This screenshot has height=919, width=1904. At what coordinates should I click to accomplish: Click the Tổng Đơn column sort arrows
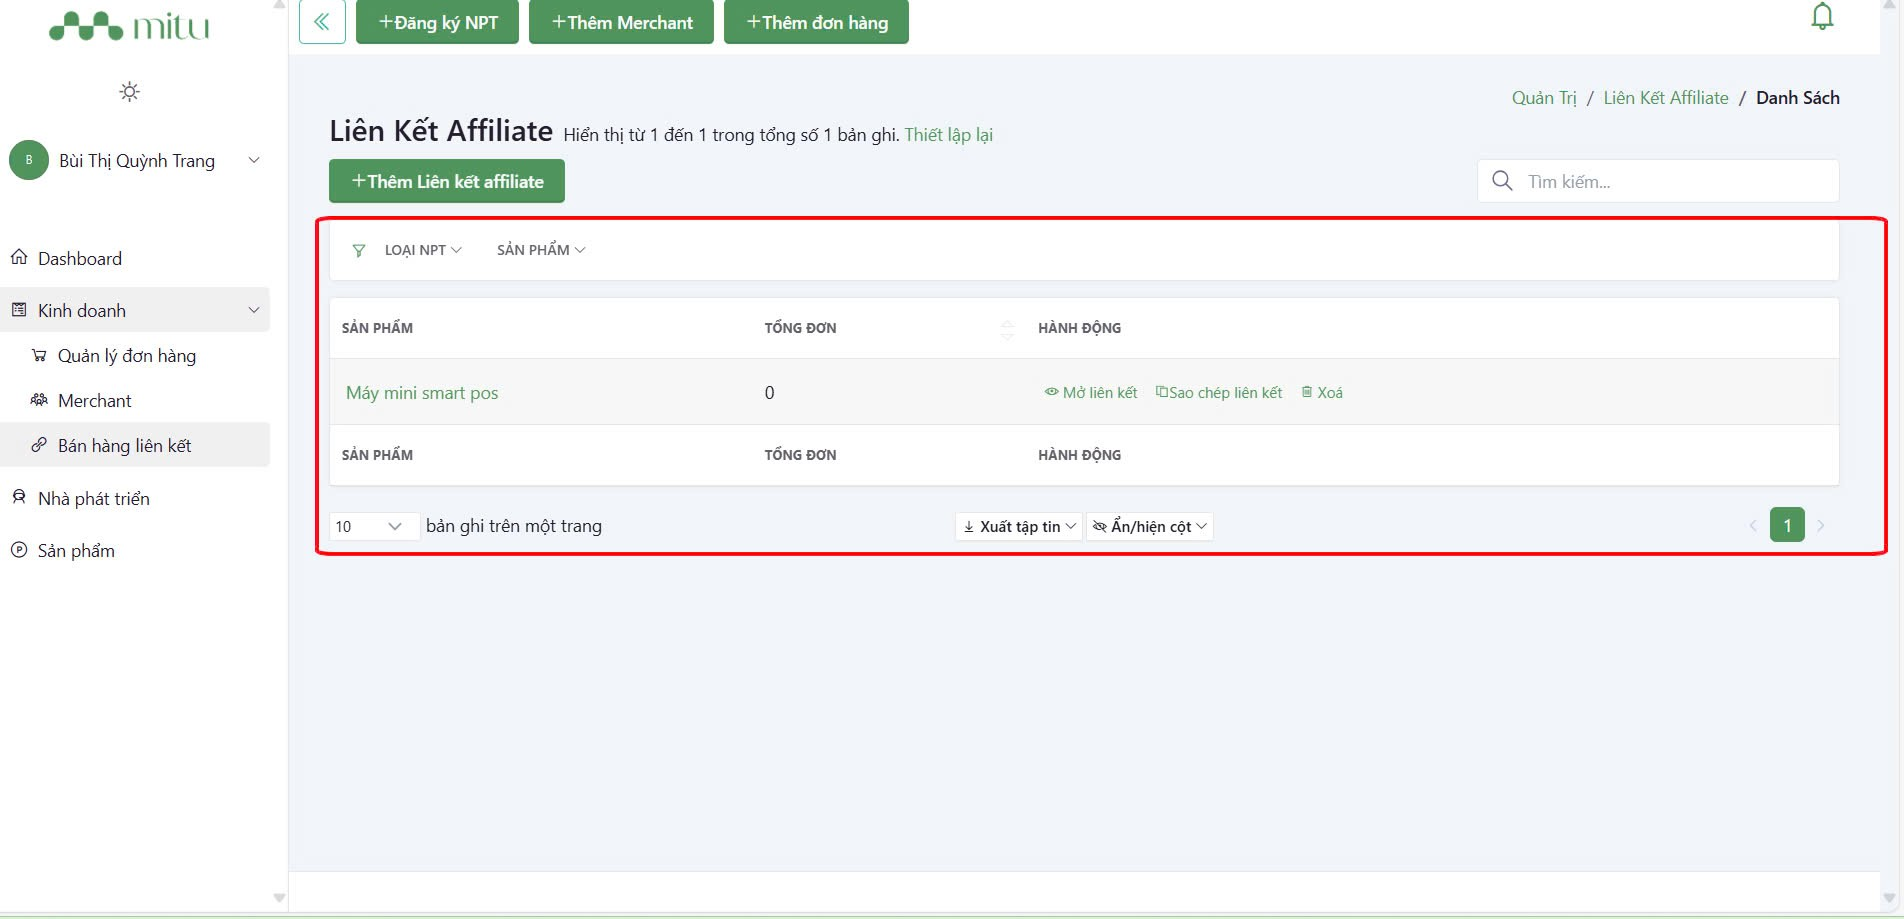click(x=1007, y=329)
